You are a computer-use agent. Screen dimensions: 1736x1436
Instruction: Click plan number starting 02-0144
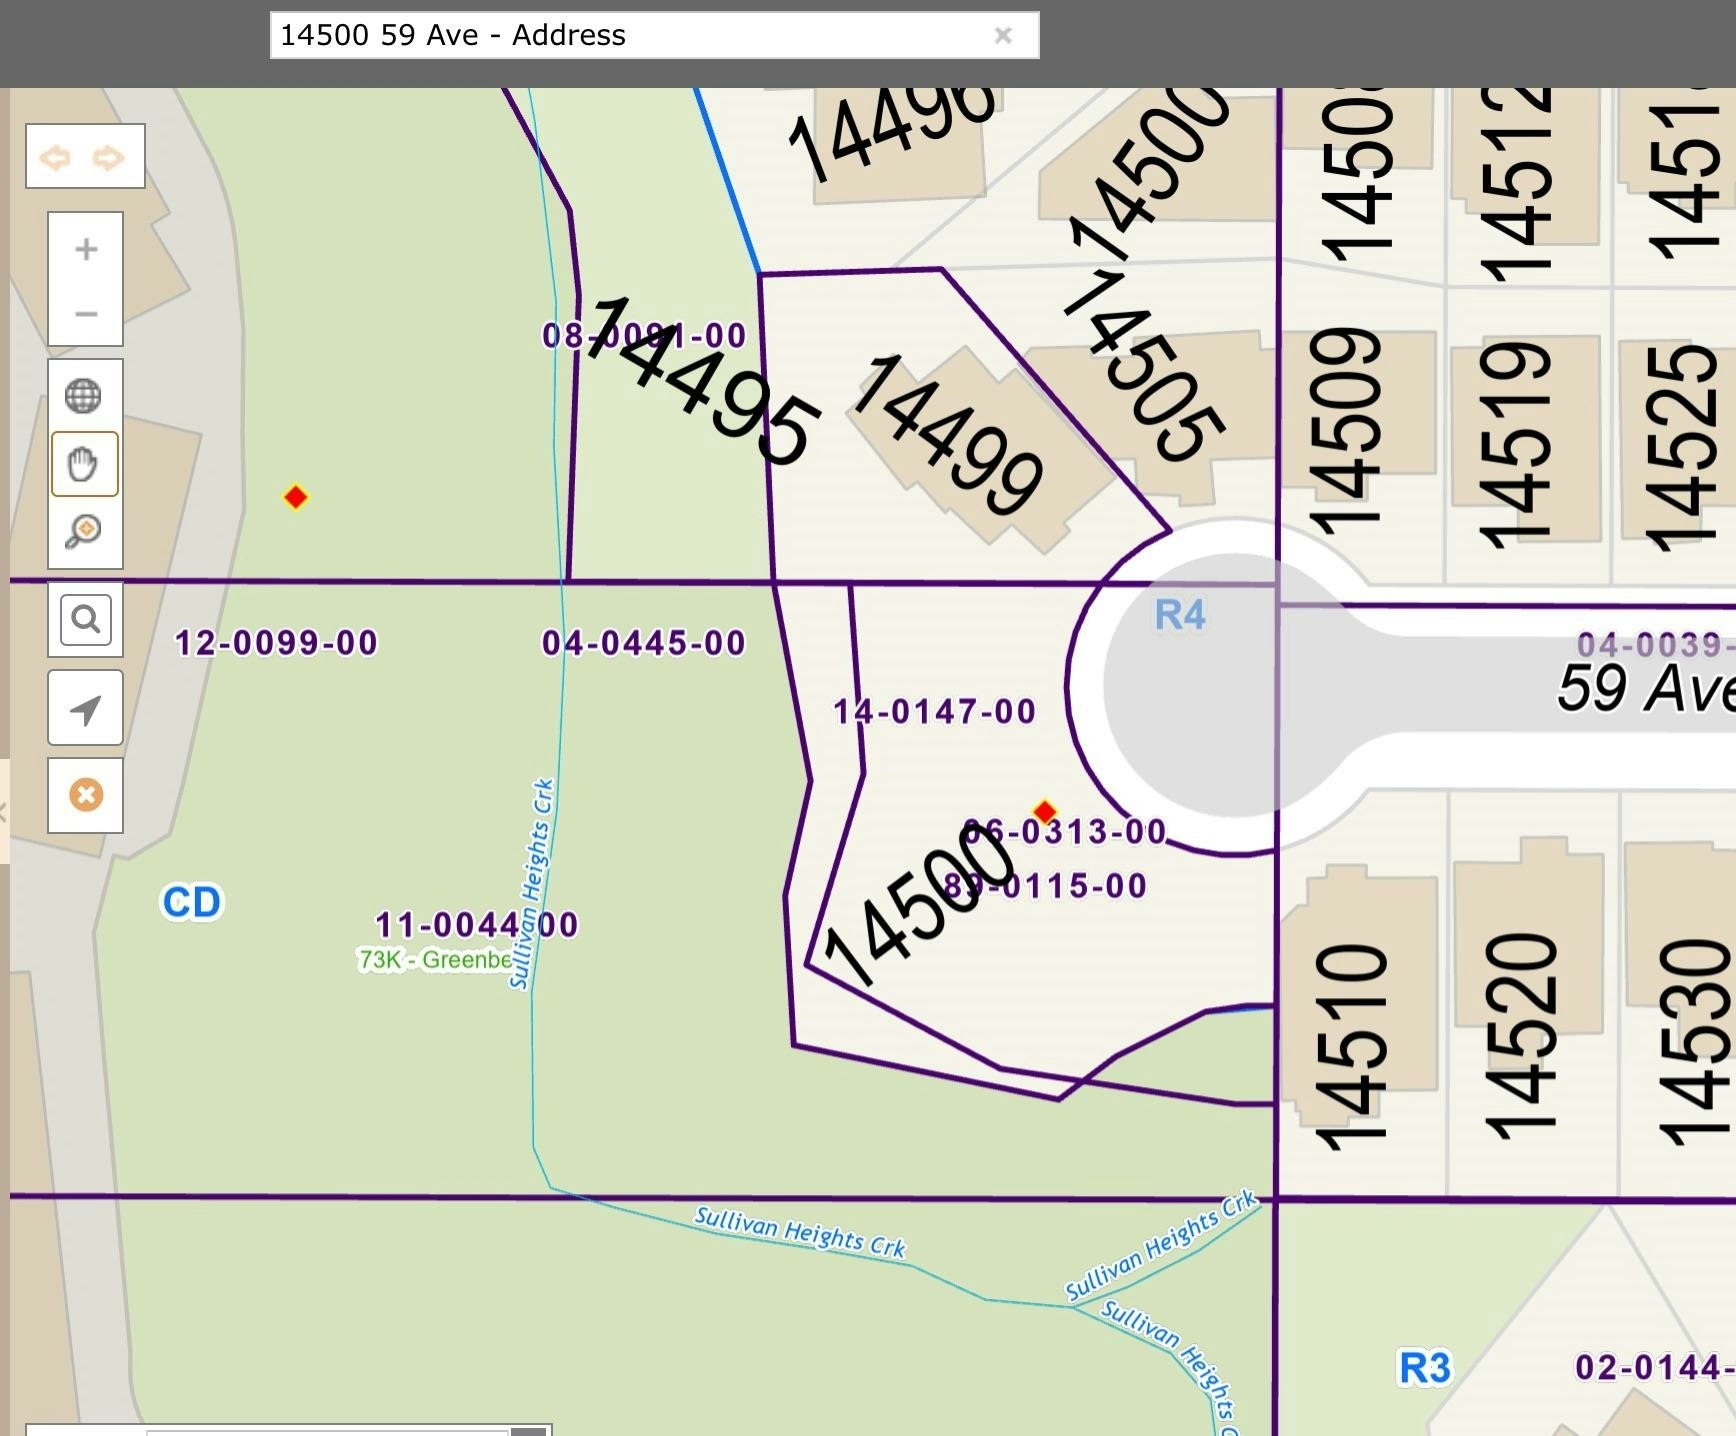[1655, 1366]
